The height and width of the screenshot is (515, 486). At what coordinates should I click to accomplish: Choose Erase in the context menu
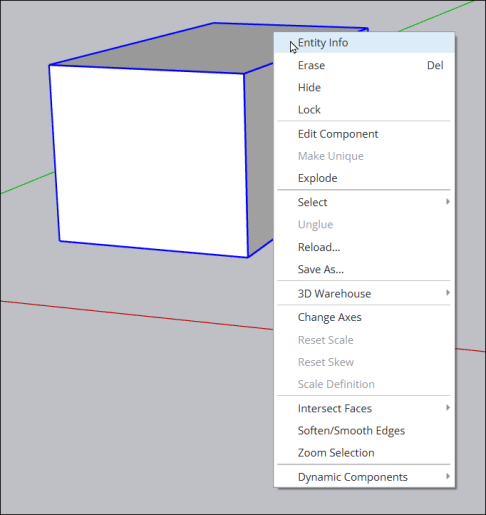(x=364, y=65)
